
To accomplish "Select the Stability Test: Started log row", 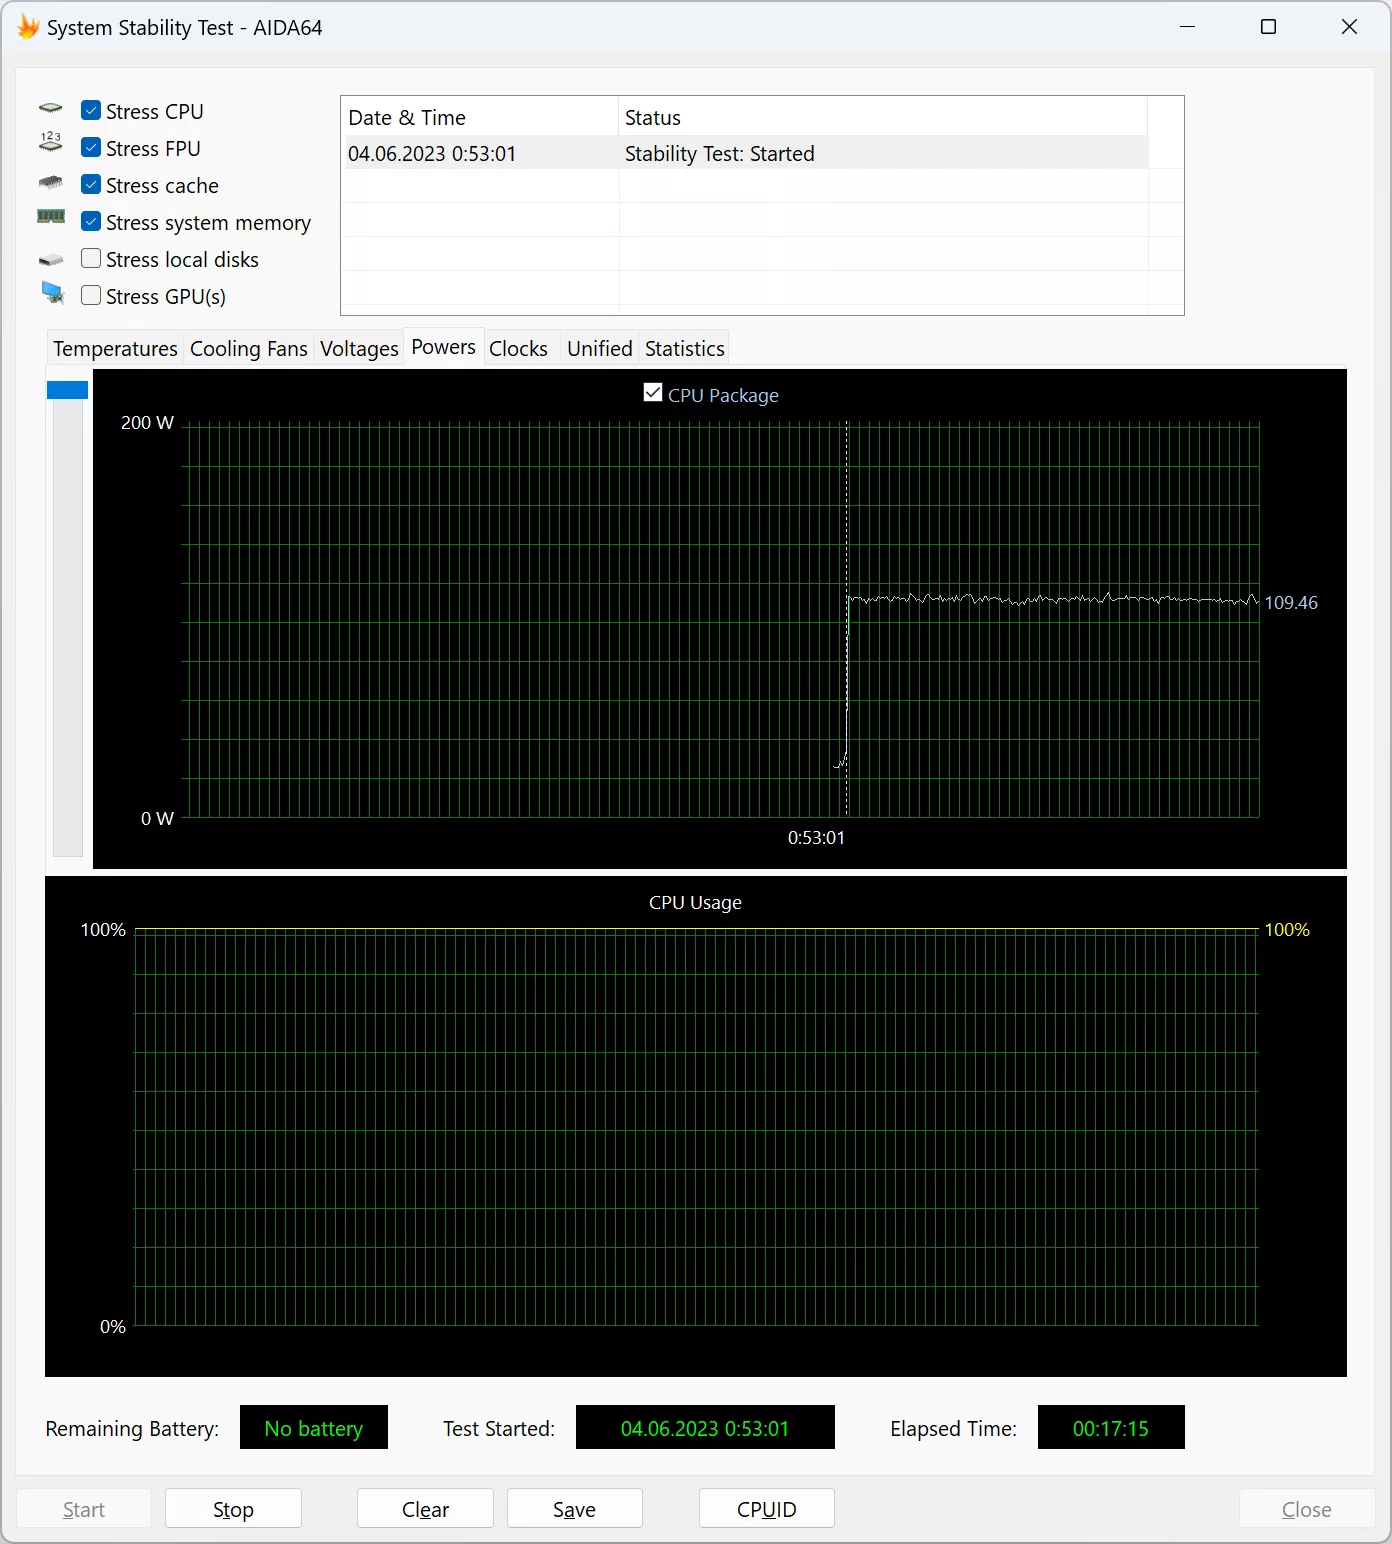I will point(745,153).
